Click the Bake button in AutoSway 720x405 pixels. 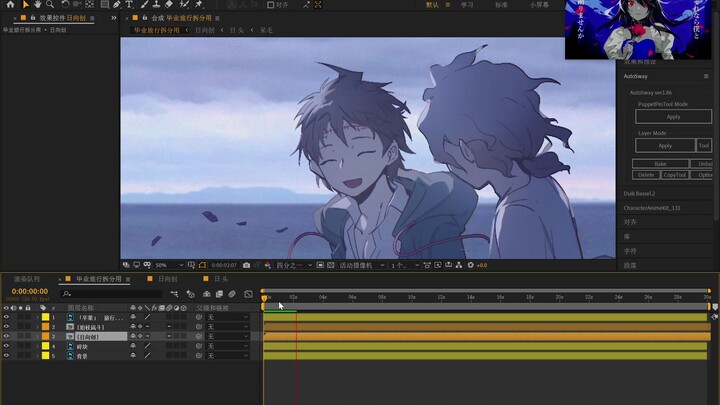660,164
